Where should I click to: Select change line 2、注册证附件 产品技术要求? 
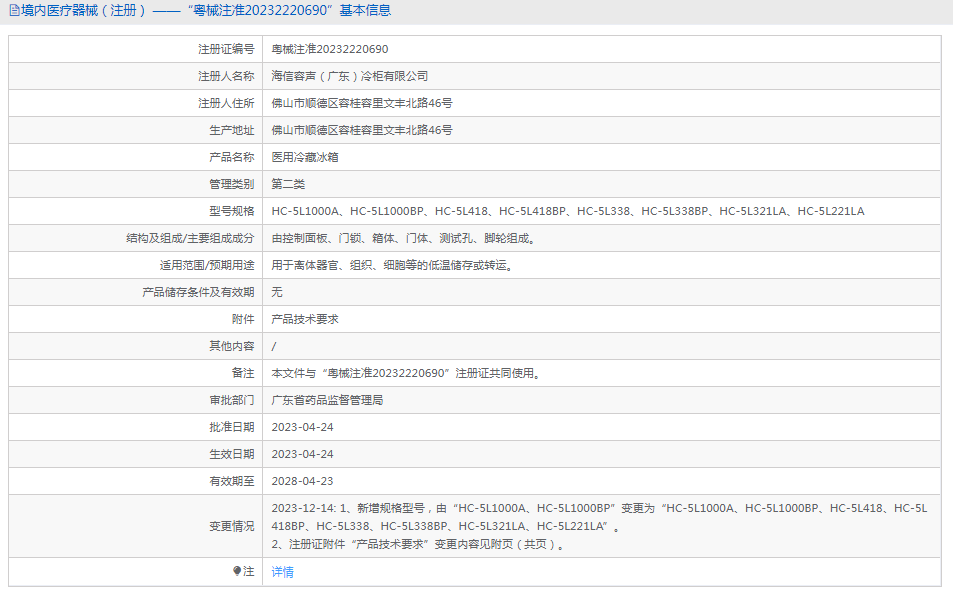coord(419,545)
